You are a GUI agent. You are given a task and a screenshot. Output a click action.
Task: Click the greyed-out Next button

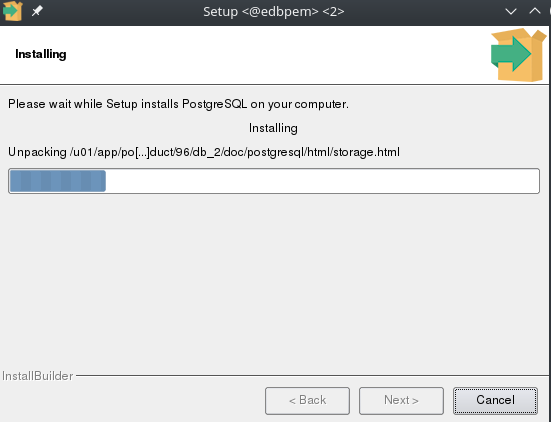click(401, 401)
